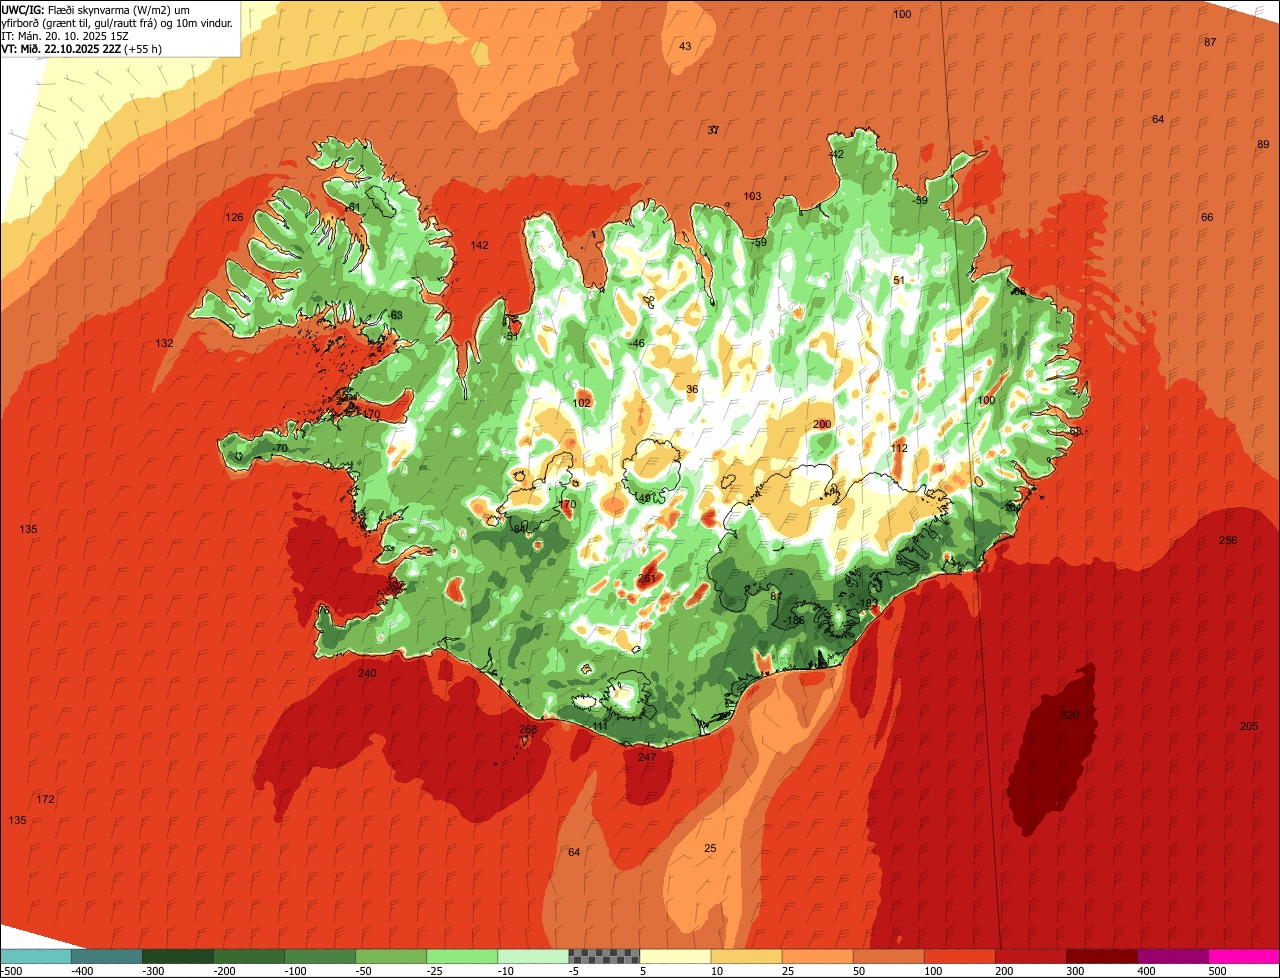The height and width of the screenshot is (978, 1280).
Task: Click the legend swatch between -300 and -200
Action: pyautogui.click(x=178, y=956)
